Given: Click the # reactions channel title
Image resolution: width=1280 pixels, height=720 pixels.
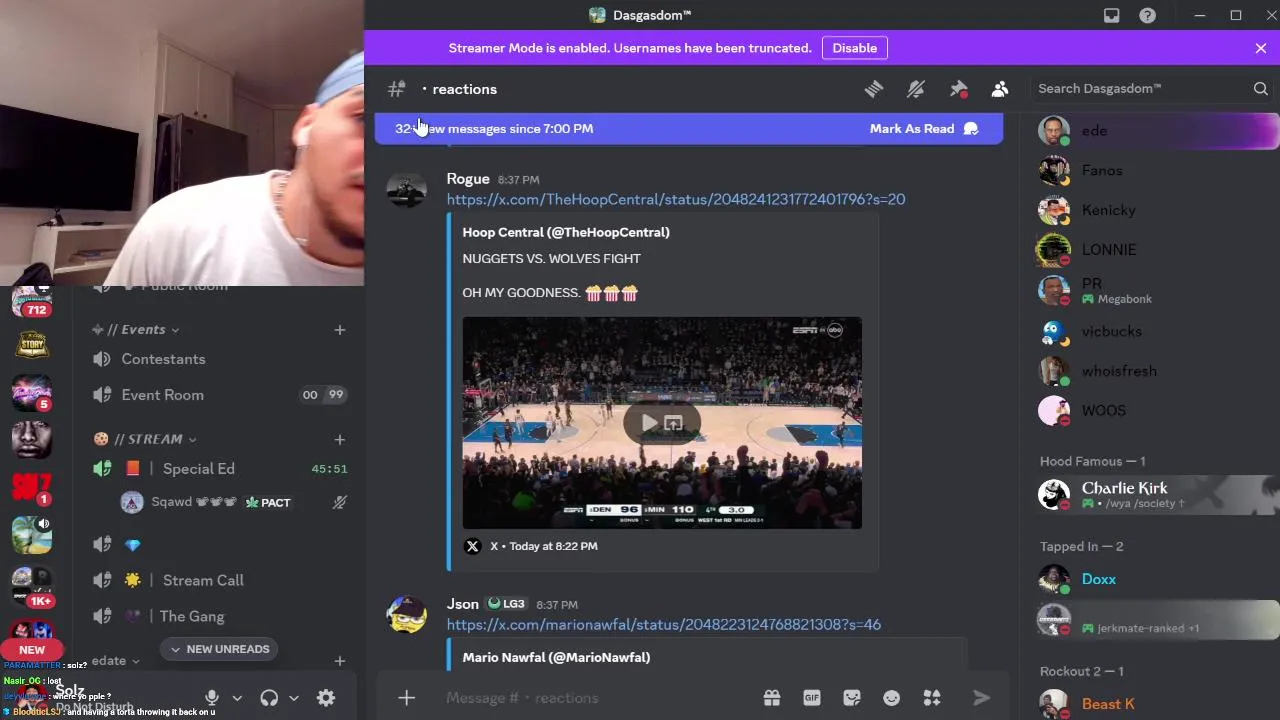Looking at the screenshot, I should tap(465, 89).
